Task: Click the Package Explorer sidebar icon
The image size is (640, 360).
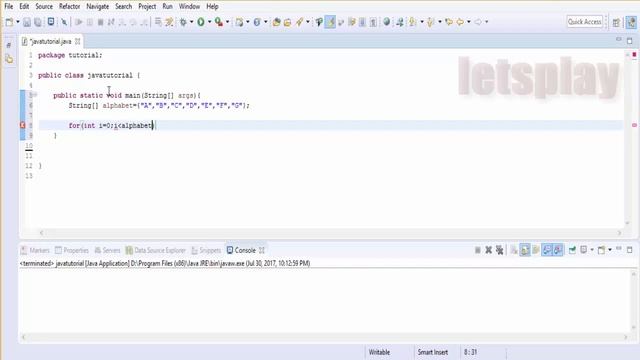Action: (x=9, y=60)
